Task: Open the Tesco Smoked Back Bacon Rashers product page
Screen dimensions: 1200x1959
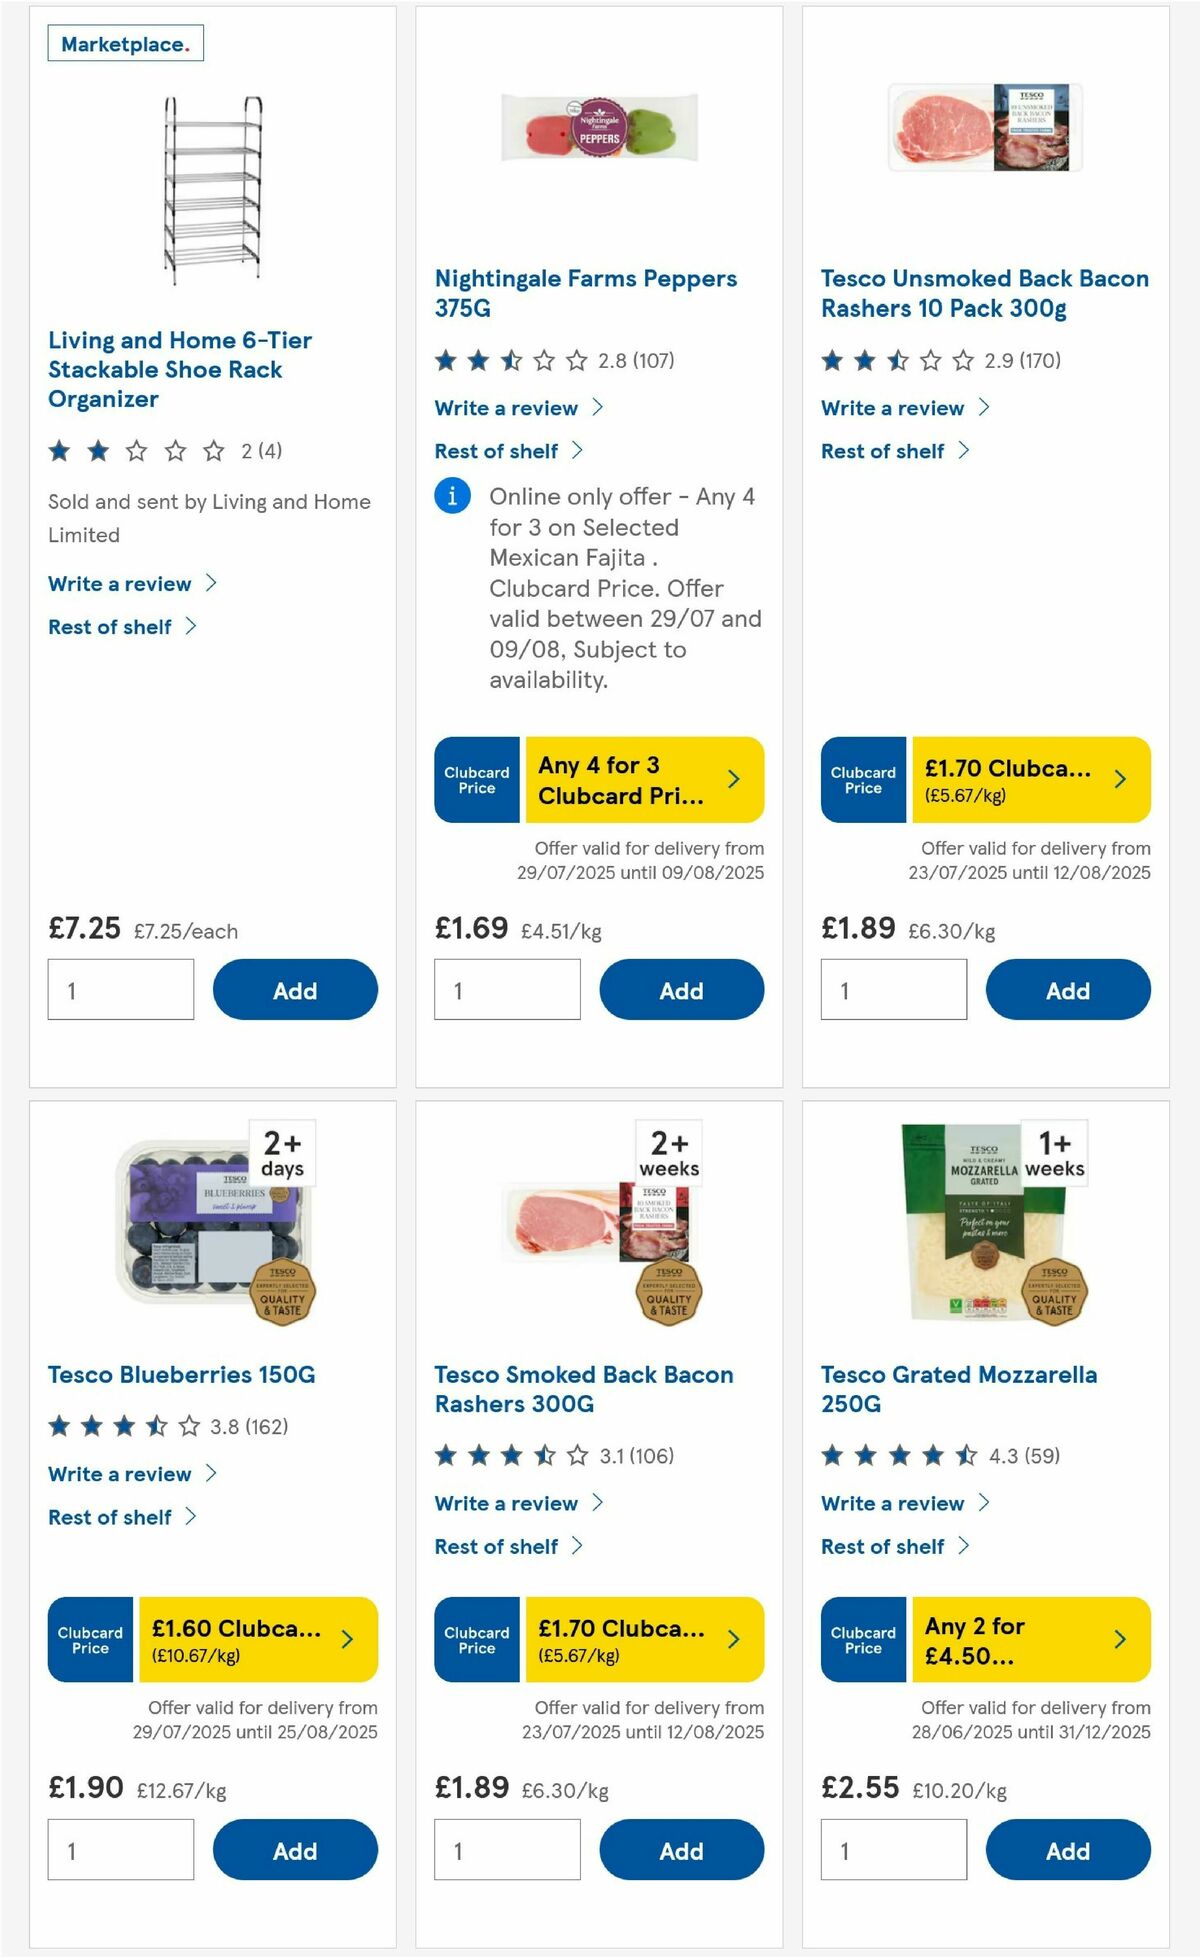Action: click(x=583, y=1387)
